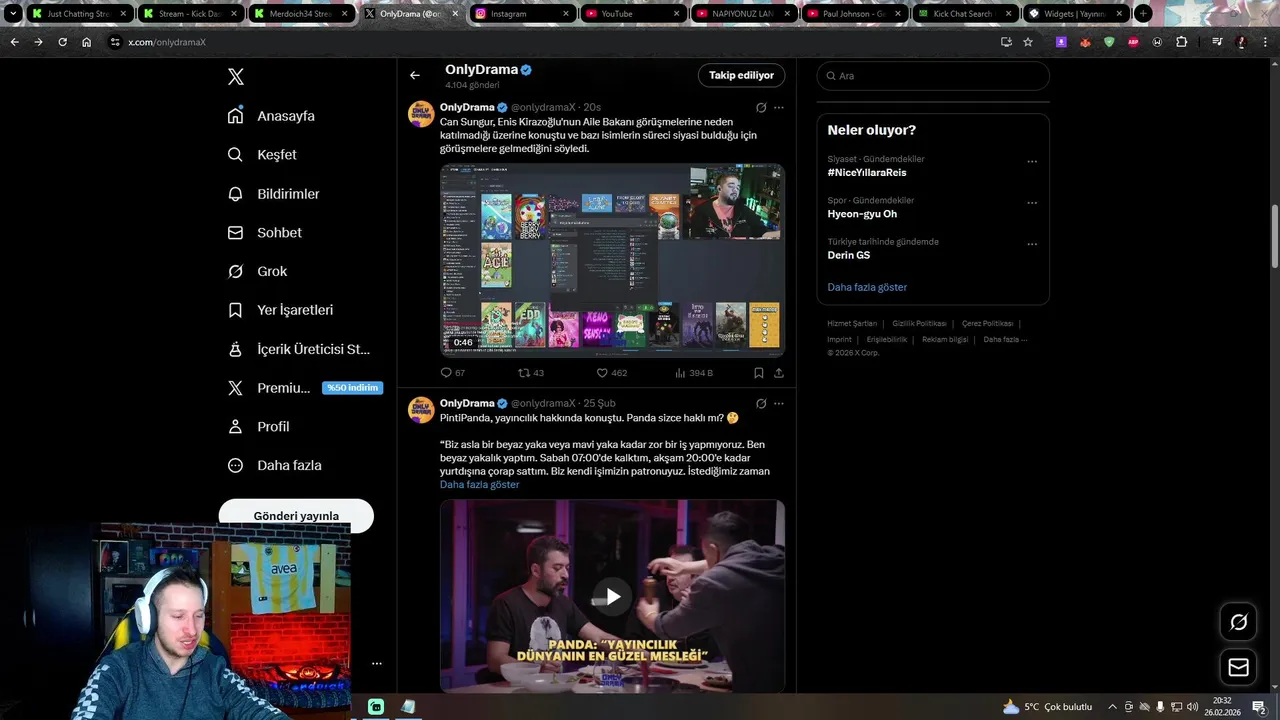Open the #NiceYıllaraReis trend

pos(867,173)
